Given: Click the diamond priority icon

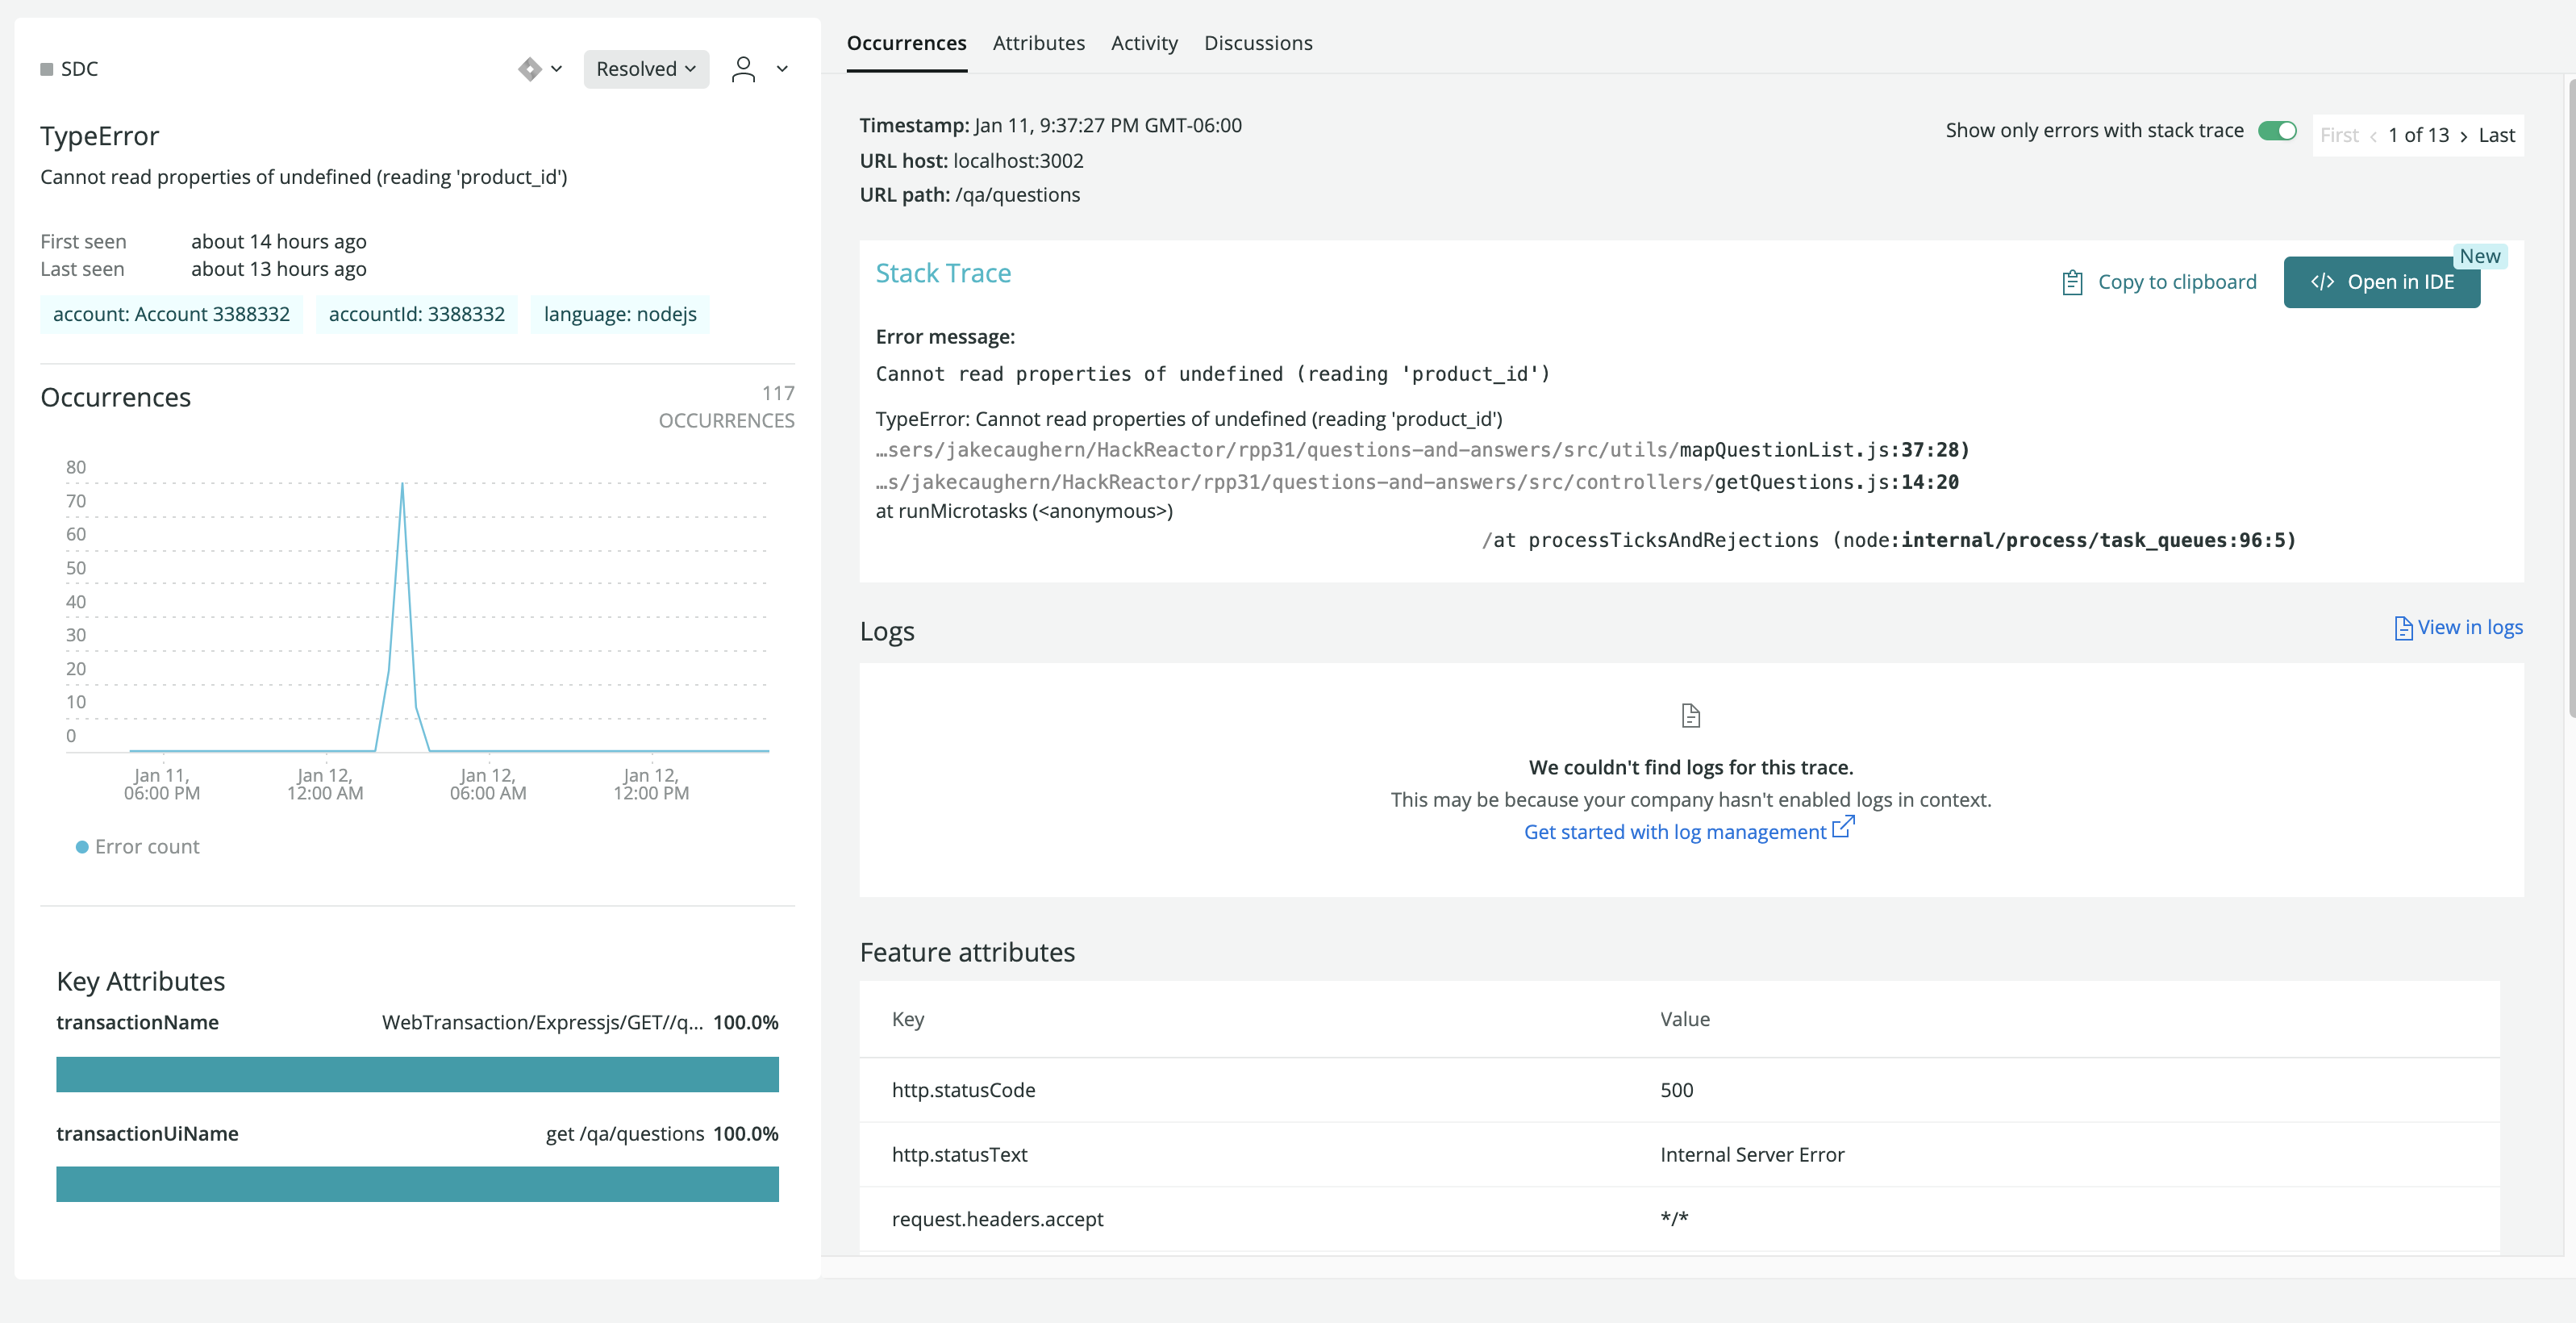Looking at the screenshot, I should coord(529,69).
